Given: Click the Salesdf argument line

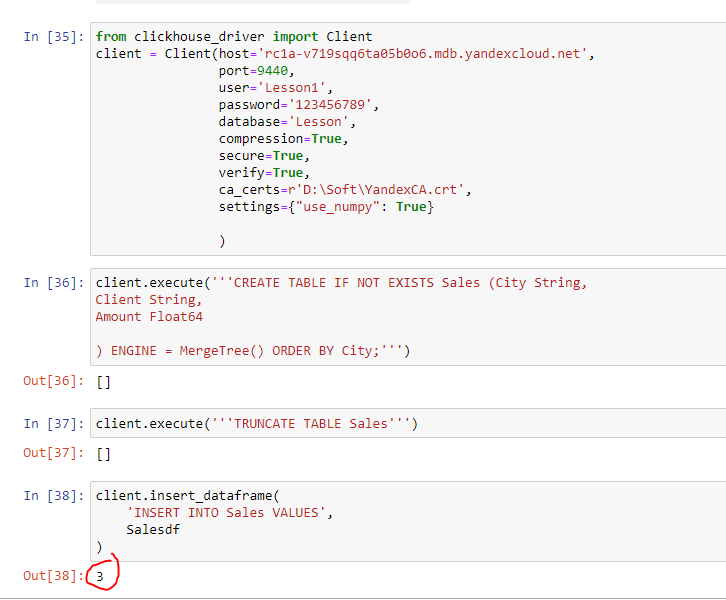Looking at the screenshot, I should point(153,530).
